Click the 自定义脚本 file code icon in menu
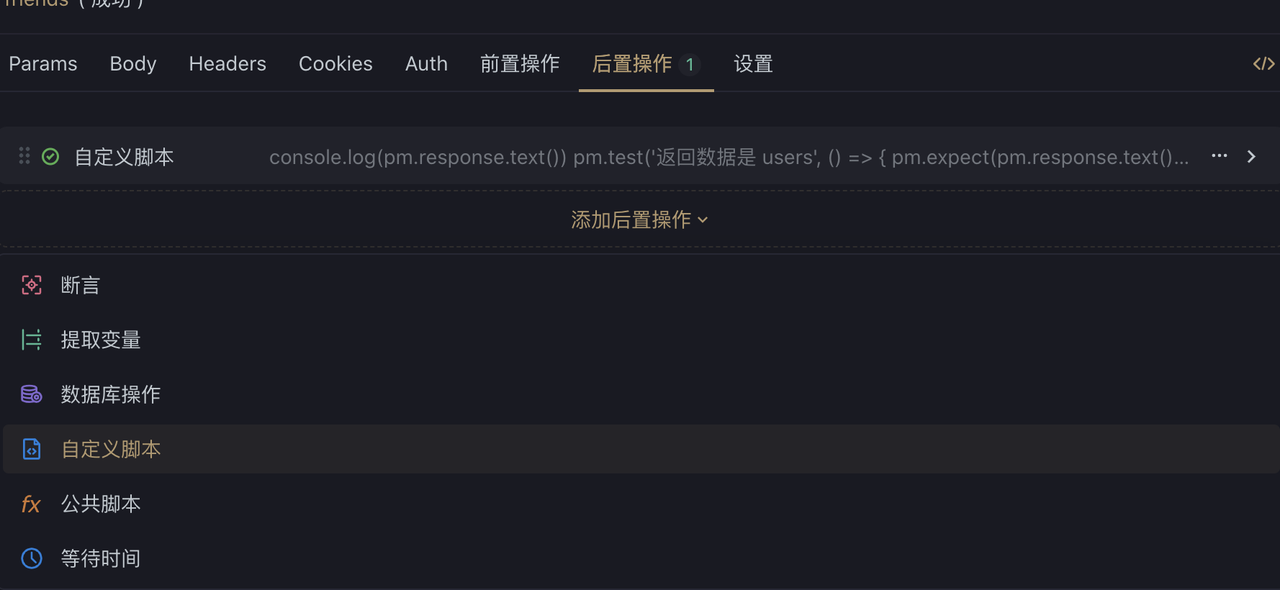 coord(32,449)
